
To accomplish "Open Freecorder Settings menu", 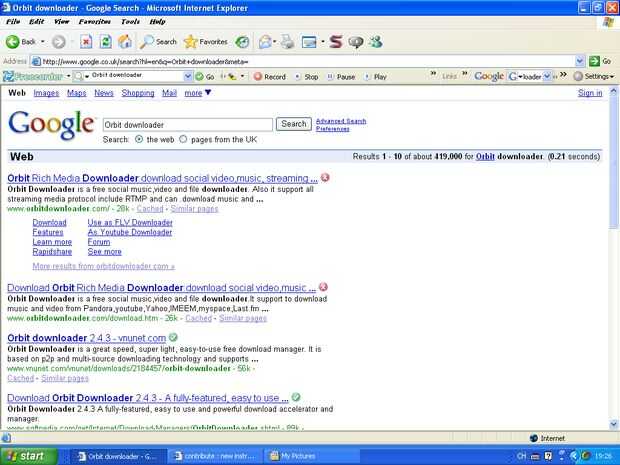I will [x=594, y=76].
